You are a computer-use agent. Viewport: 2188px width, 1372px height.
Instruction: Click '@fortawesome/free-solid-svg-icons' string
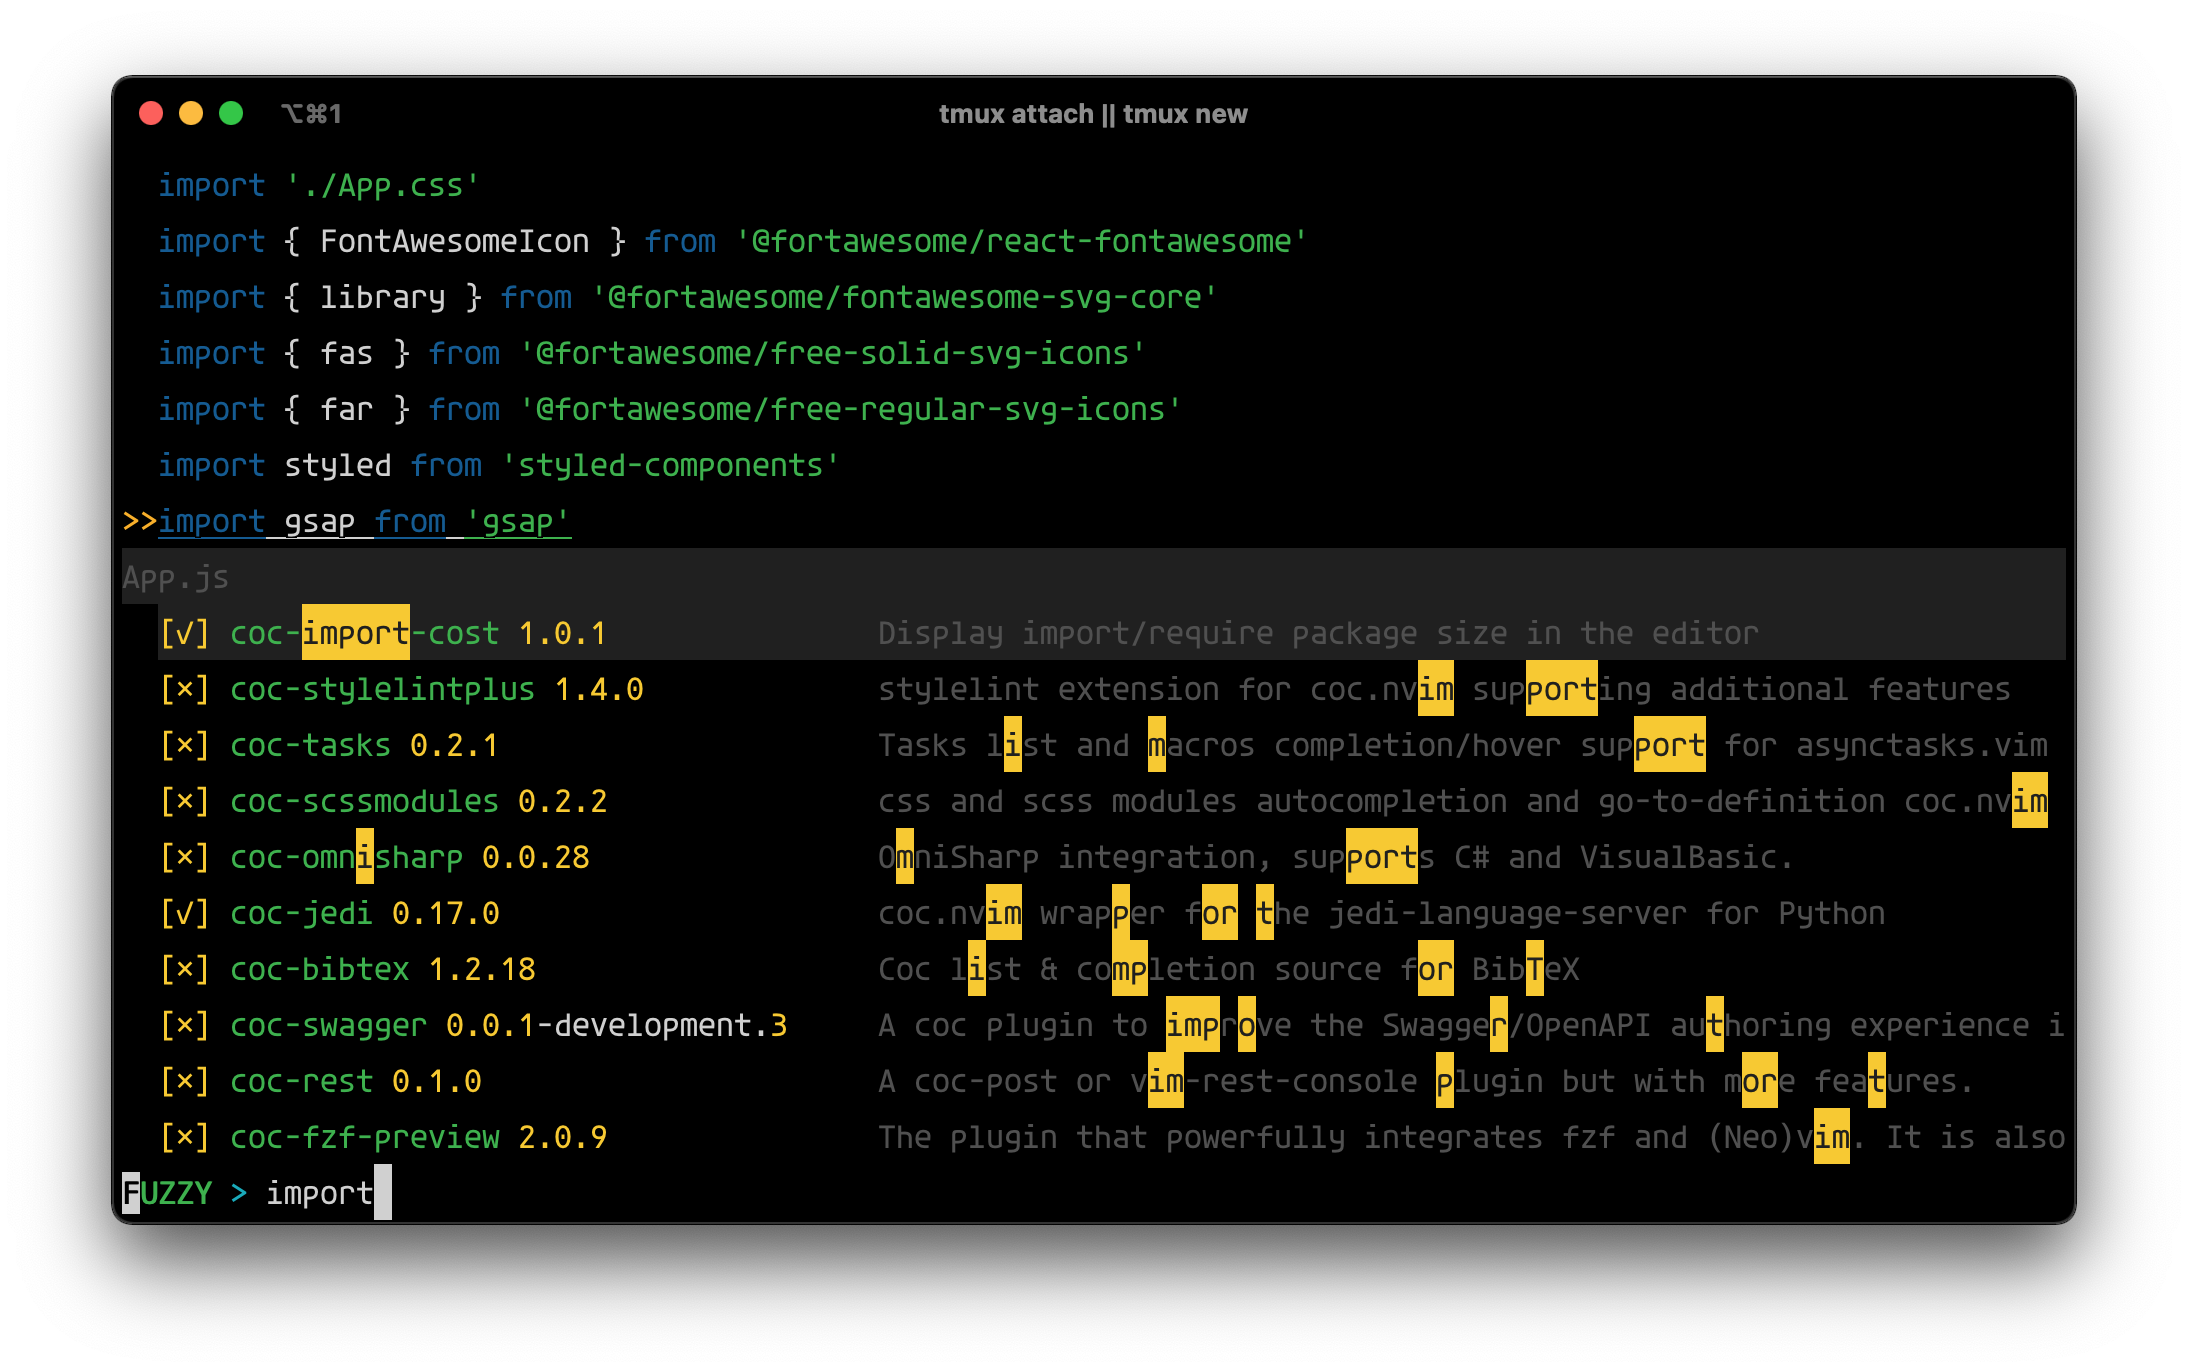point(831,353)
